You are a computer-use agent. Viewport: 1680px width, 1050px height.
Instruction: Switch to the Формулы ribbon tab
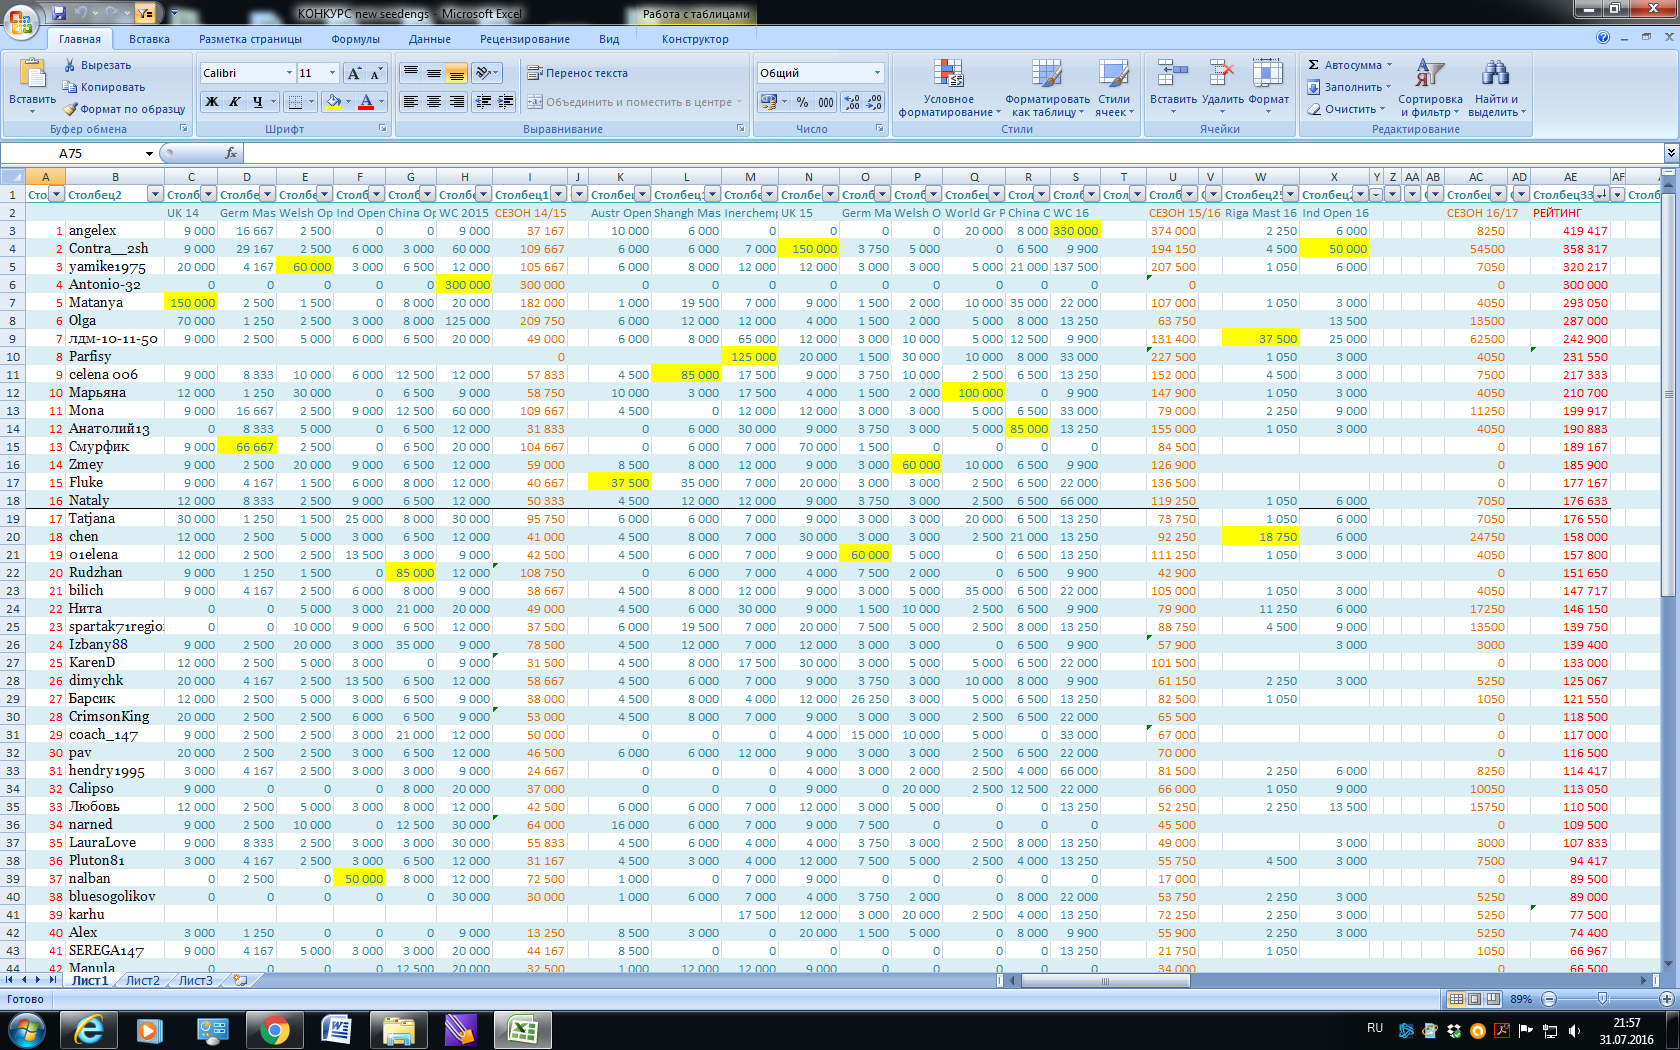(x=355, y=39)
